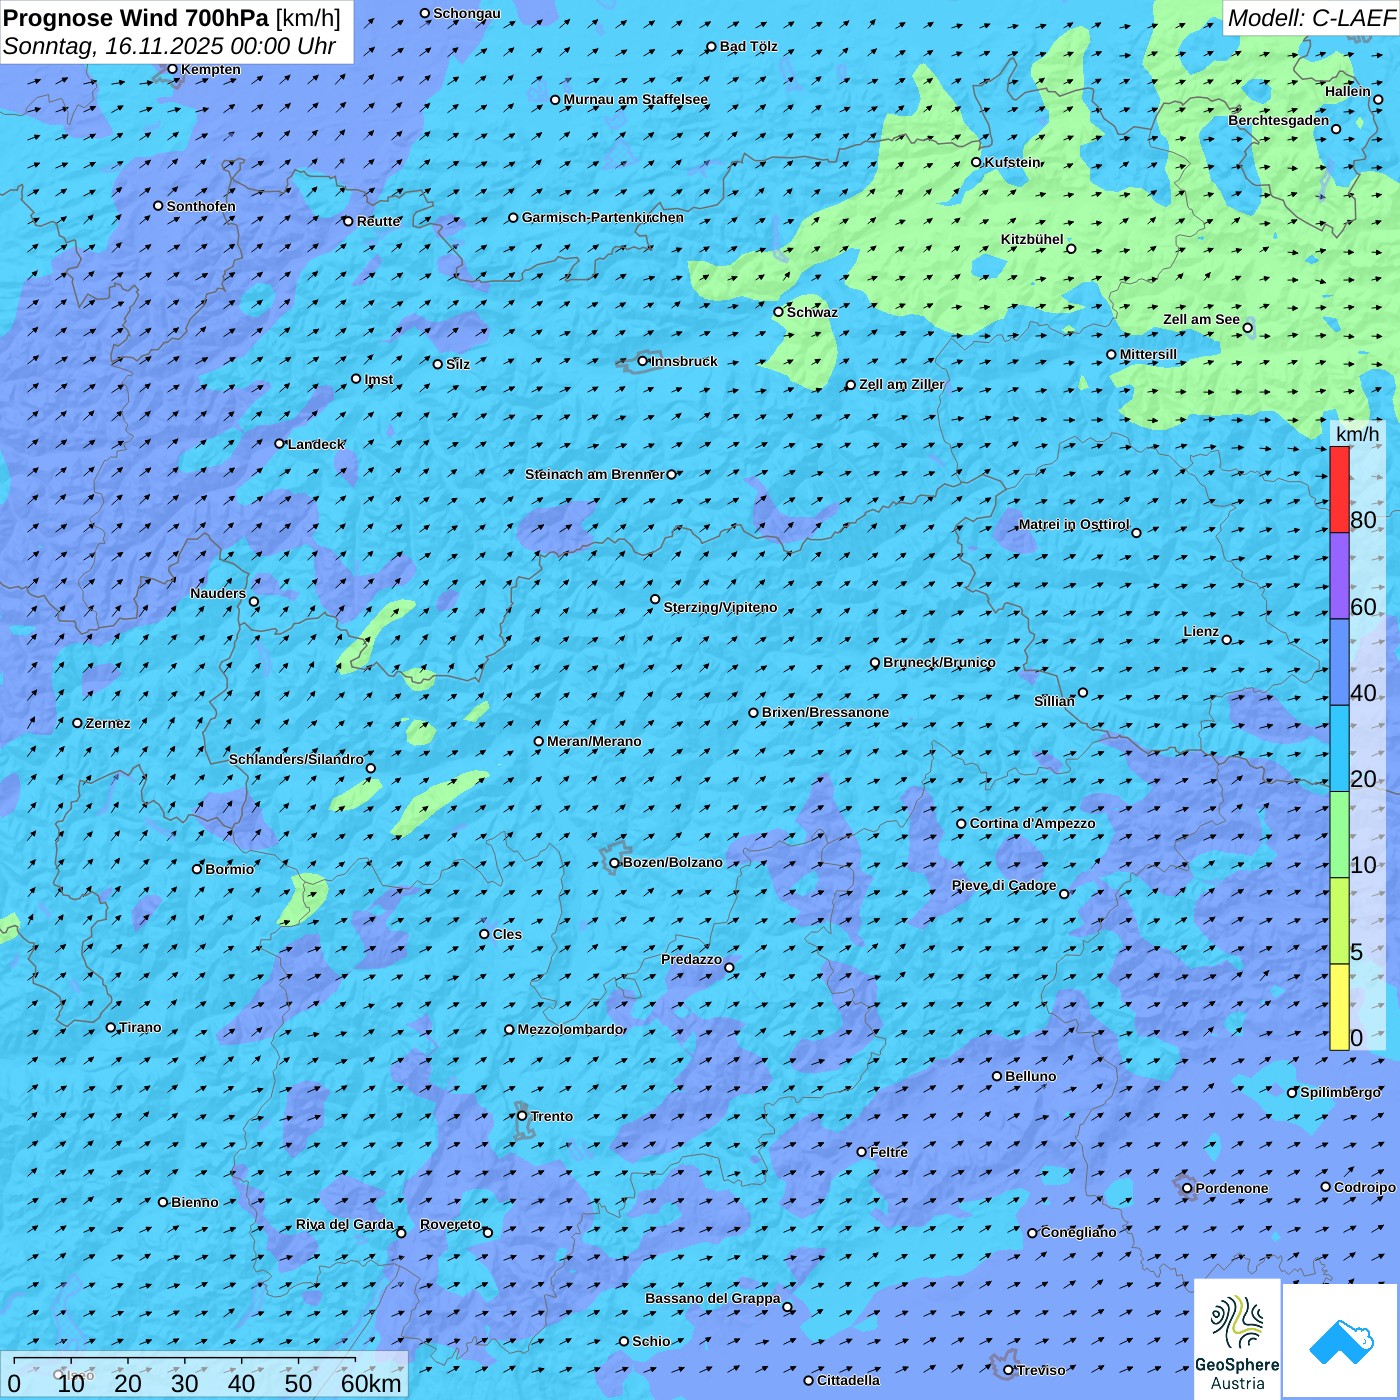Image resolution: width=1400 pixels, height=1400 pixels.
Task: Click the '60km' scale bar label
Action: [x=371, y=1383]
